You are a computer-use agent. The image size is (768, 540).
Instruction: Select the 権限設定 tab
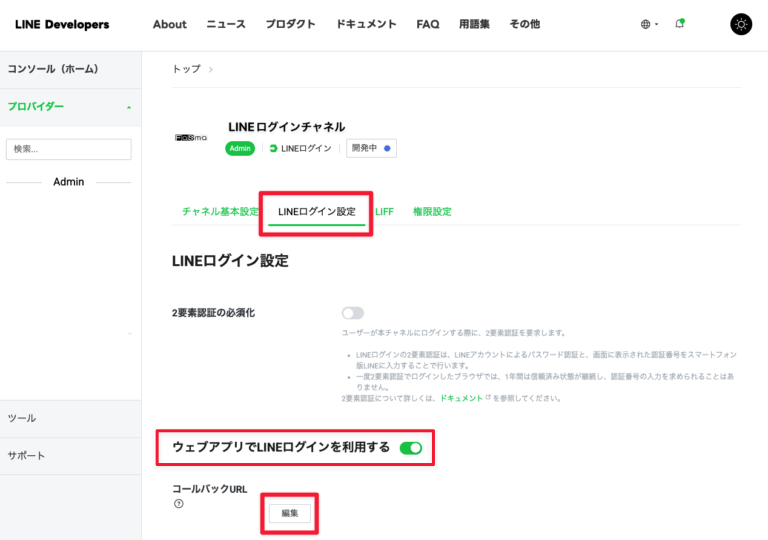(x=432, y=212)
